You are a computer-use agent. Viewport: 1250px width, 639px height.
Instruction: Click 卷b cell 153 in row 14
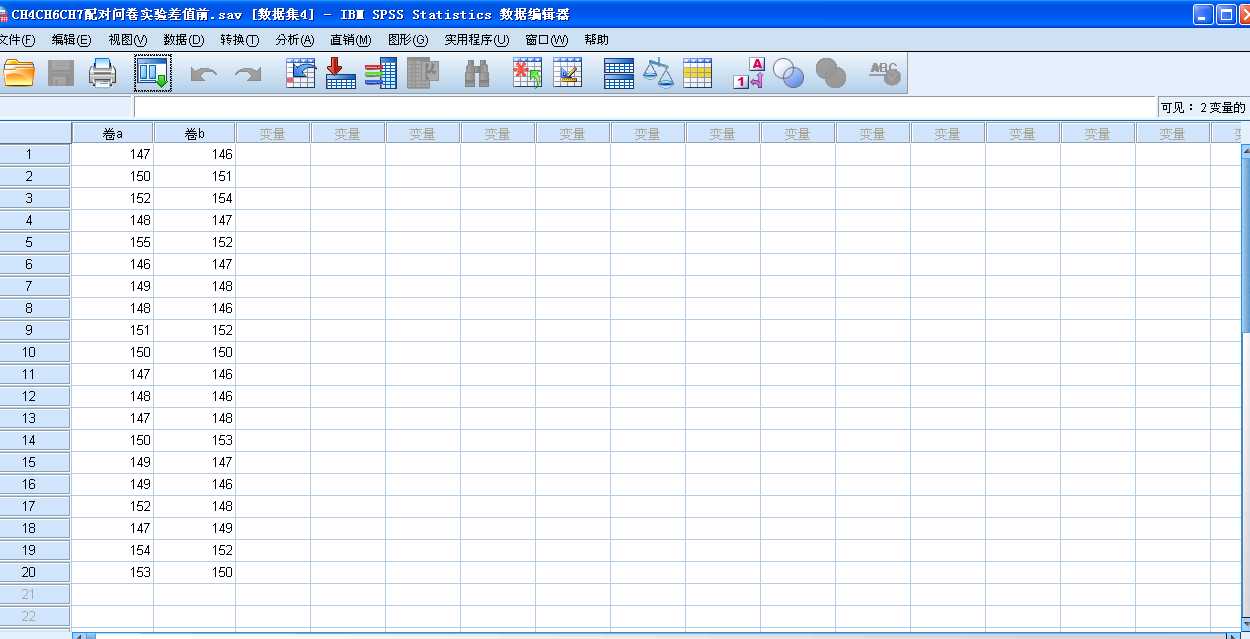tap(194, 440)
